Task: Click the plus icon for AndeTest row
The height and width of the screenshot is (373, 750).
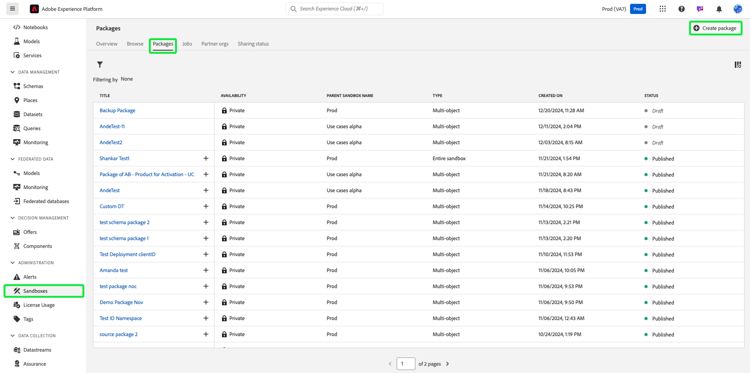Action: pos(206,190)
